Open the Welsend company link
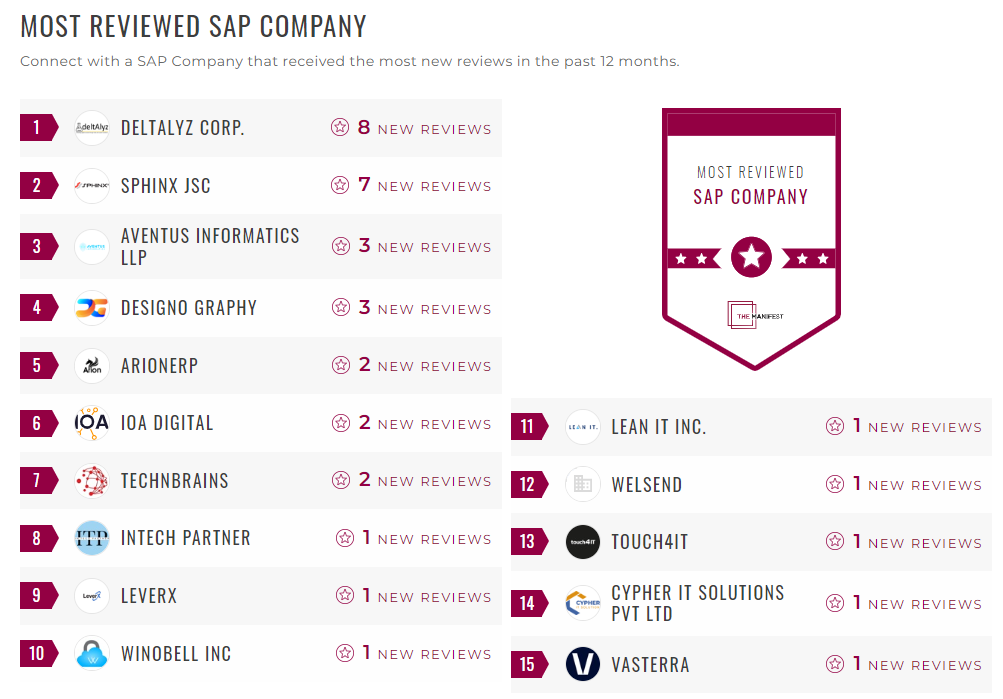Viewport: 1003px width, 699px height. tap(646, 485)
